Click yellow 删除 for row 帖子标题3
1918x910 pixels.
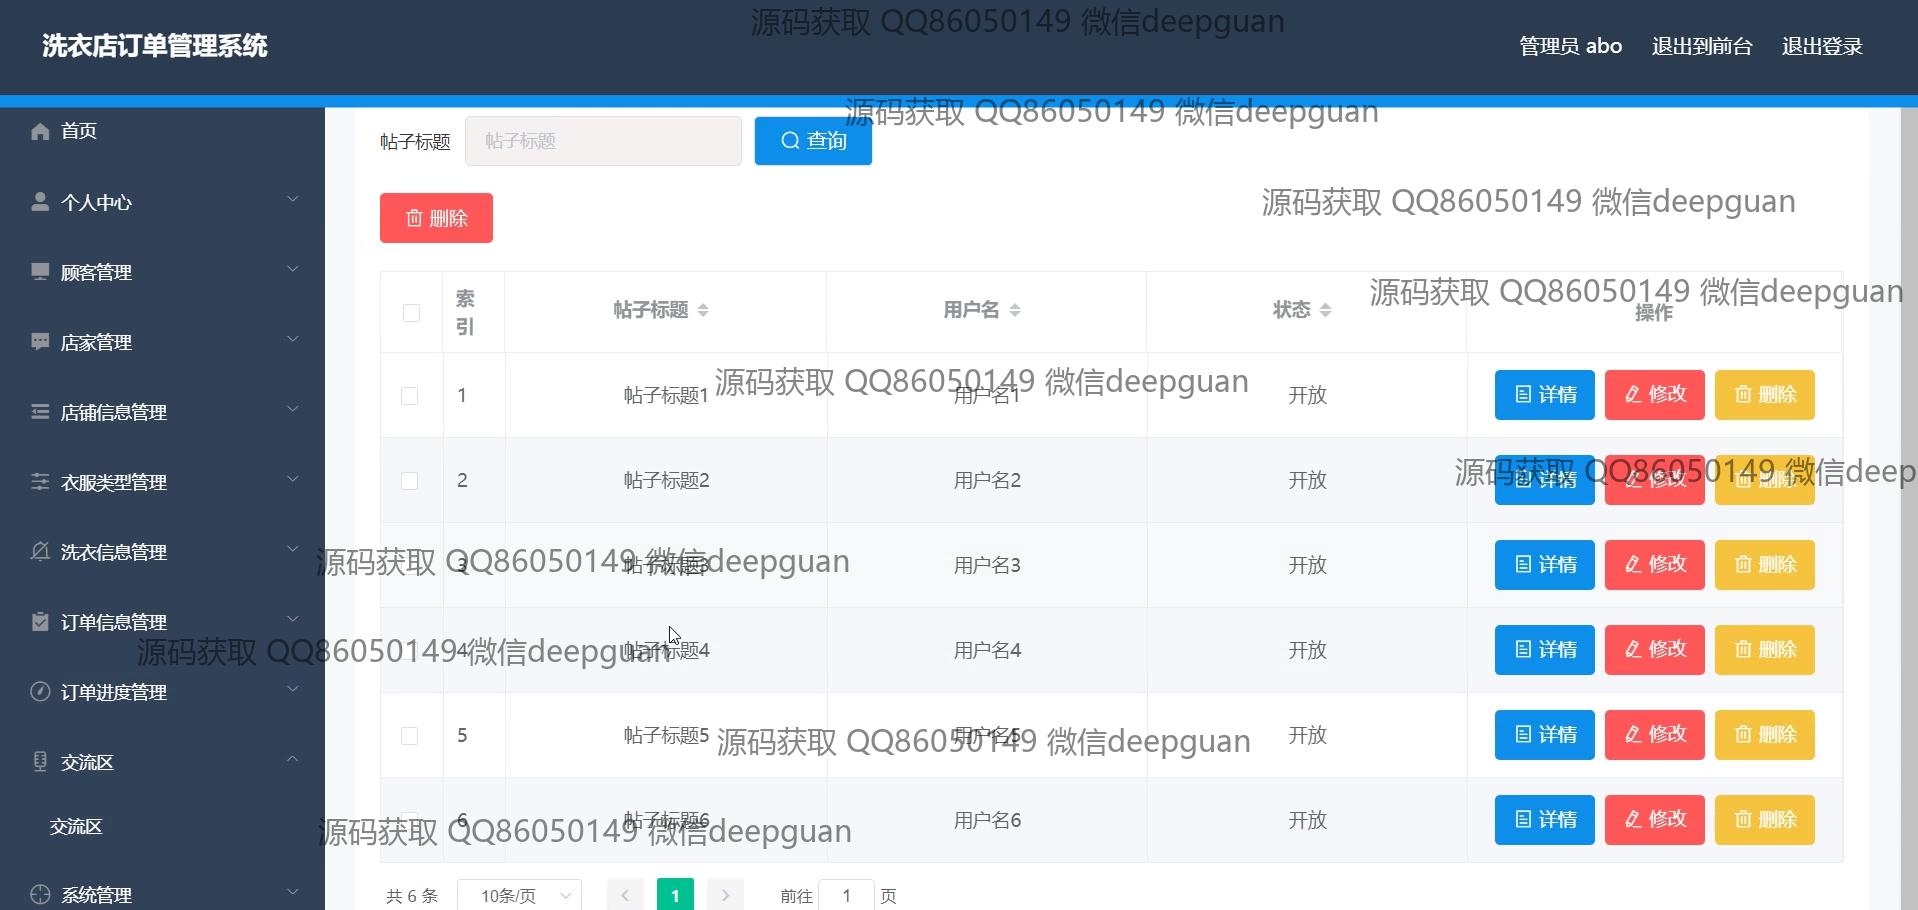tap(1765, 565)
